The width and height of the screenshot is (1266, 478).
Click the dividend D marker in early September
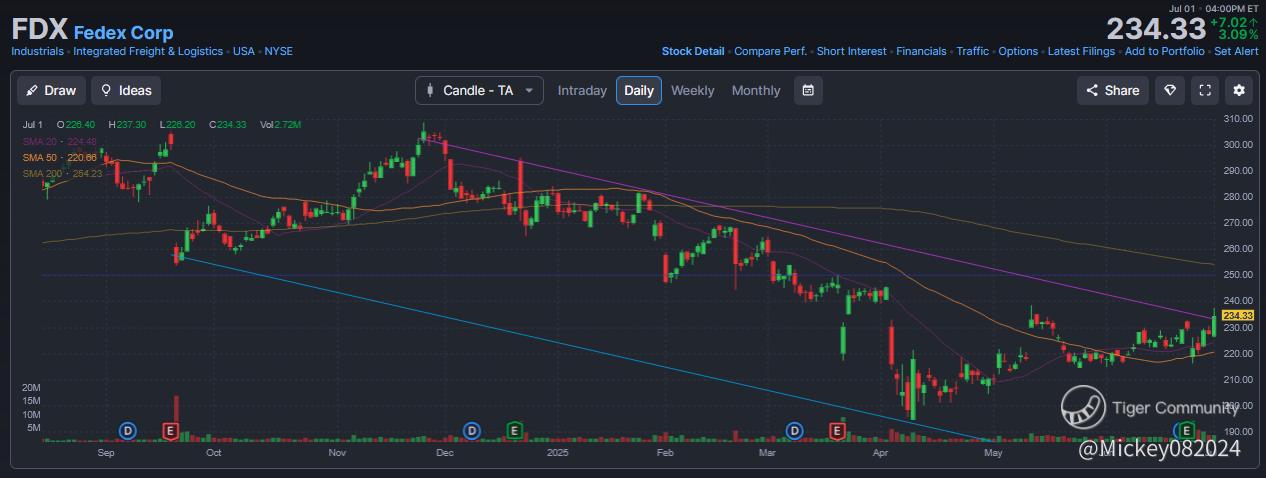[127, 430]
